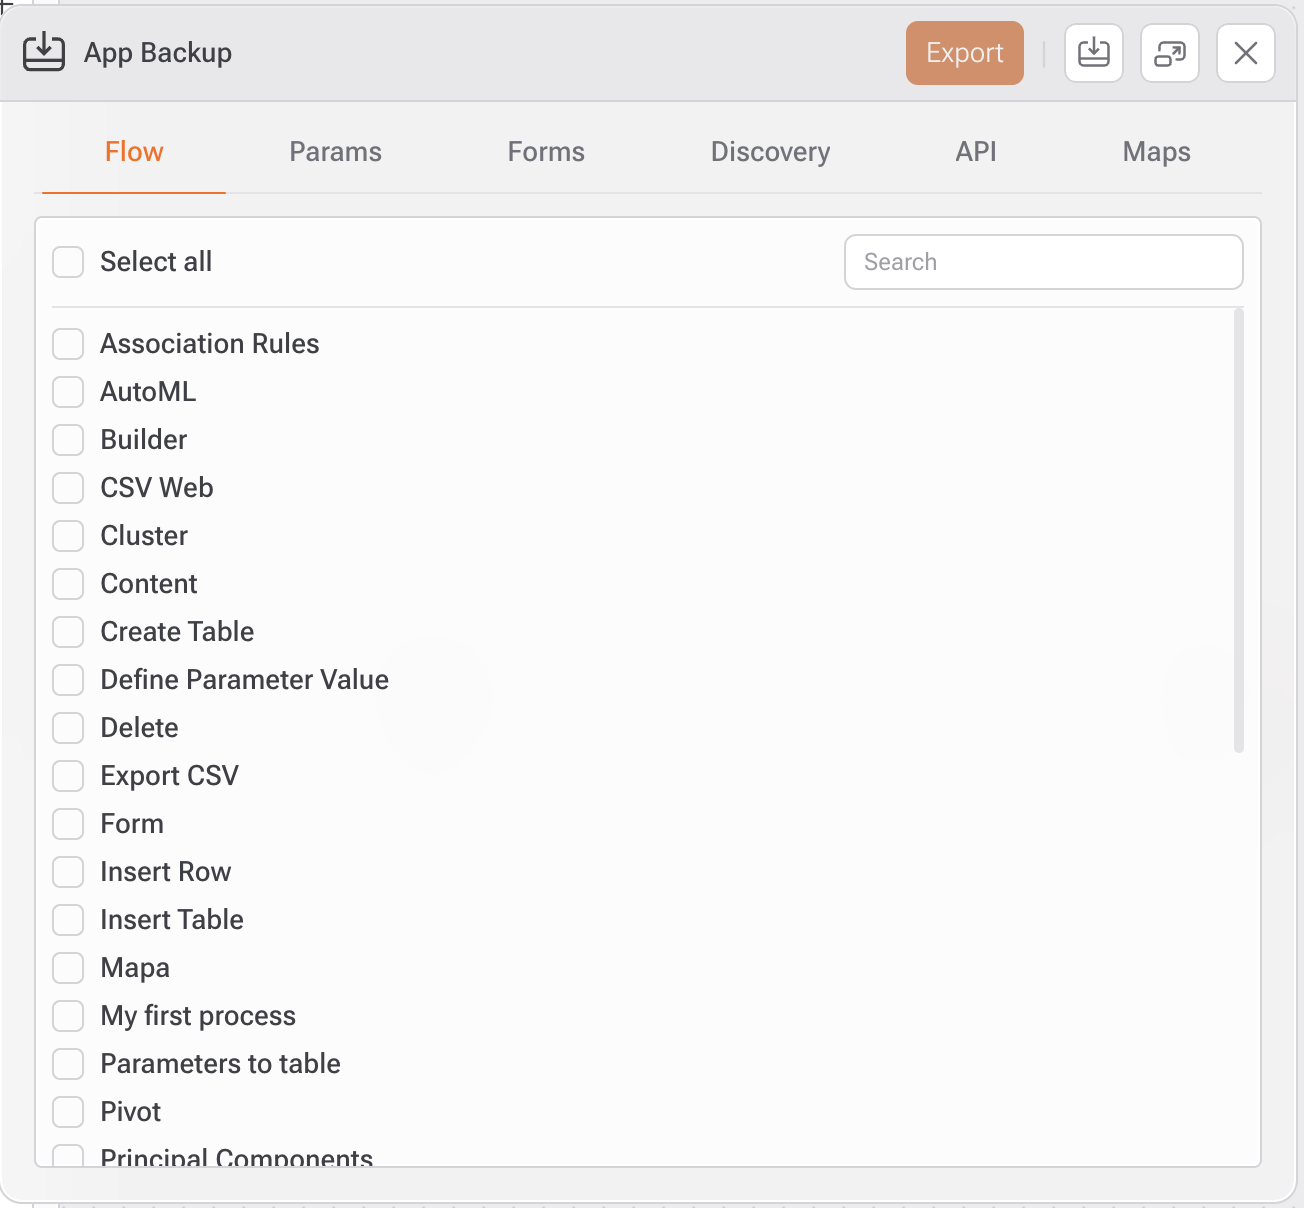Click the App Backup title icon
The height and width of the screenshot is (1208, 1304).
tap(44, 53)
